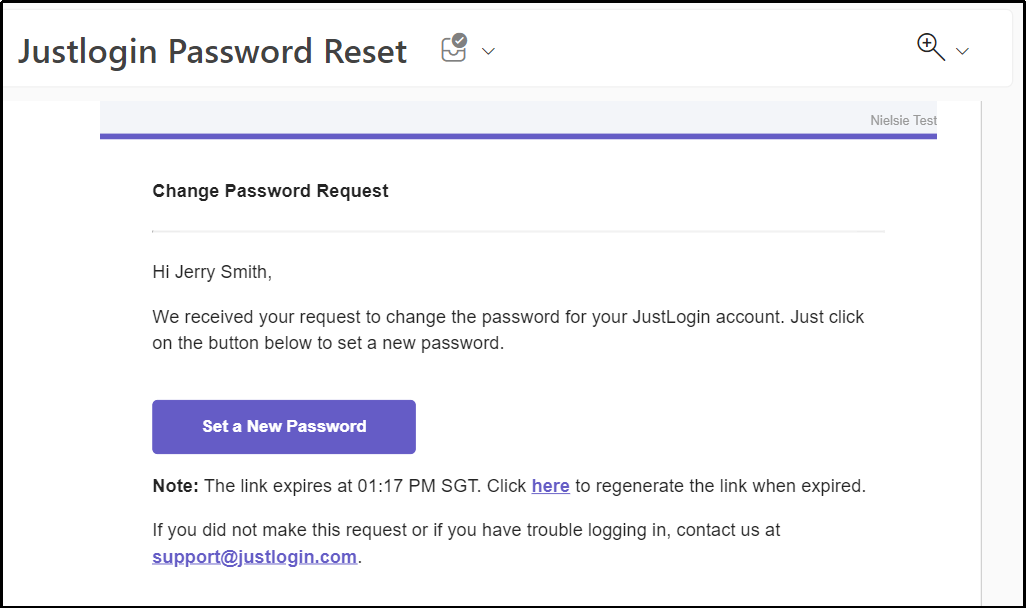Click the purple divider bar under header
This screenshot has height=608, width=1026.
click(518, 136)
